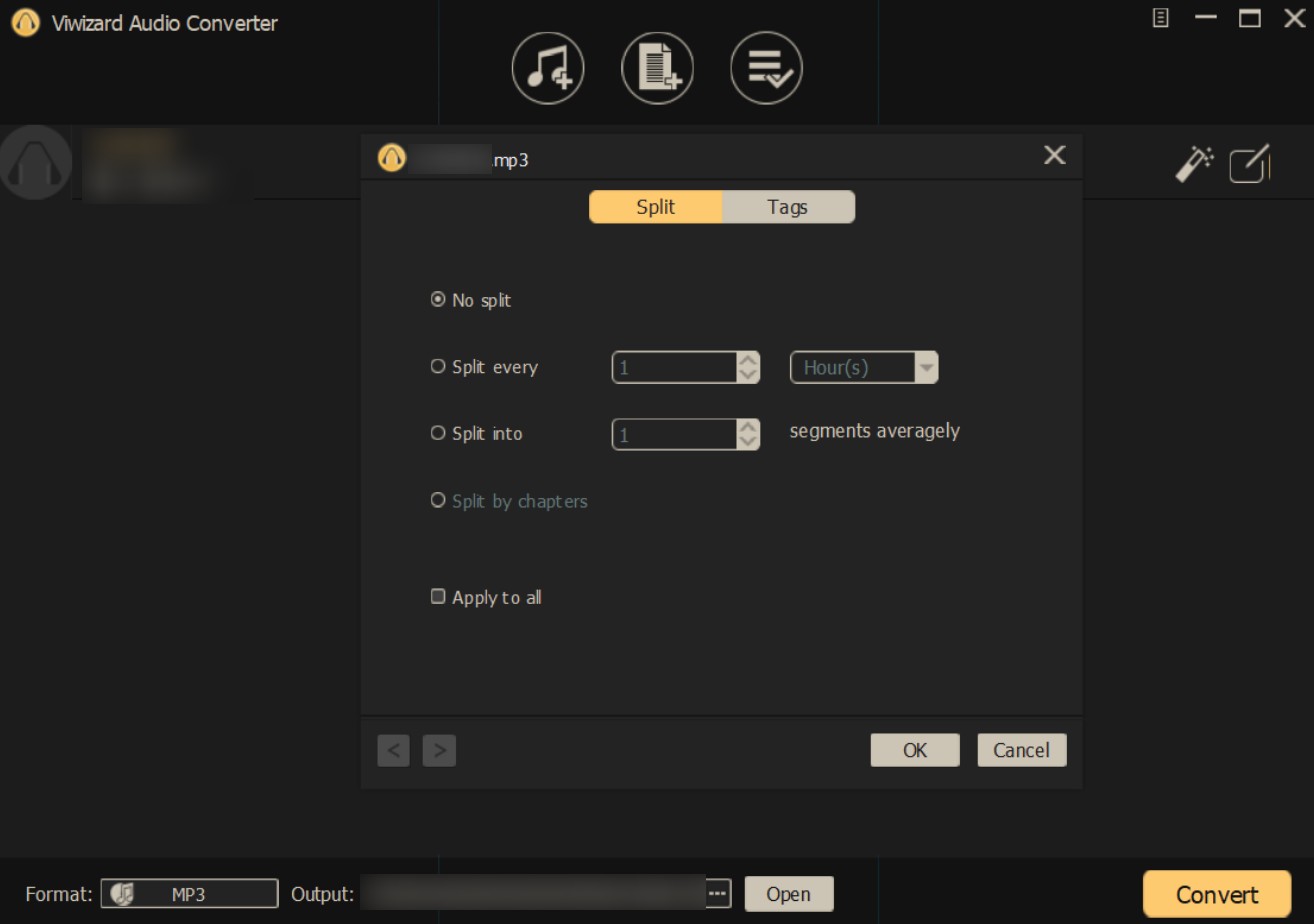Click the magic wand effects icon
Screen dimensions: 1314x924
point(1194,164)
